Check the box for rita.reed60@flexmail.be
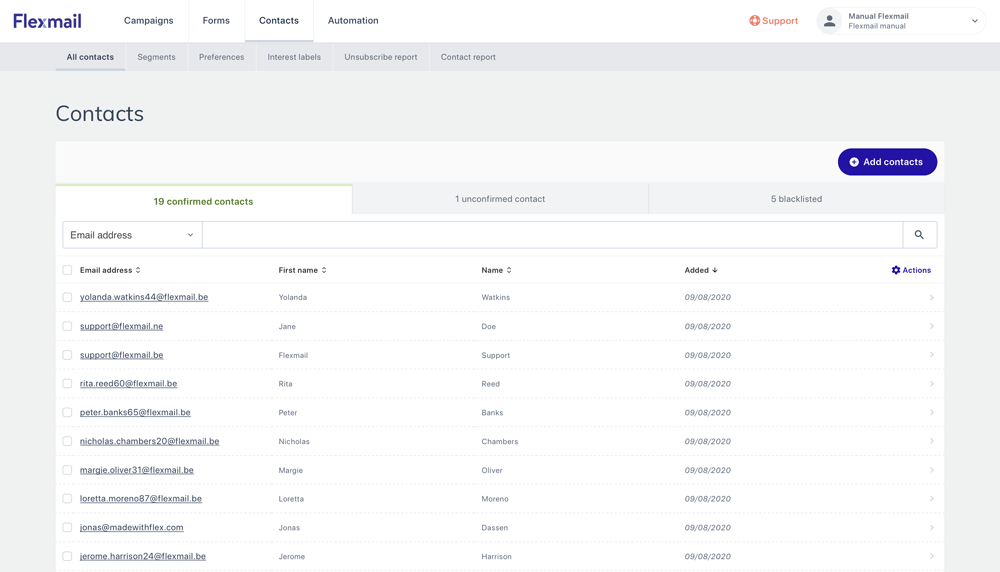This screenshot has height=572, width=1000. tap(67, 384)
